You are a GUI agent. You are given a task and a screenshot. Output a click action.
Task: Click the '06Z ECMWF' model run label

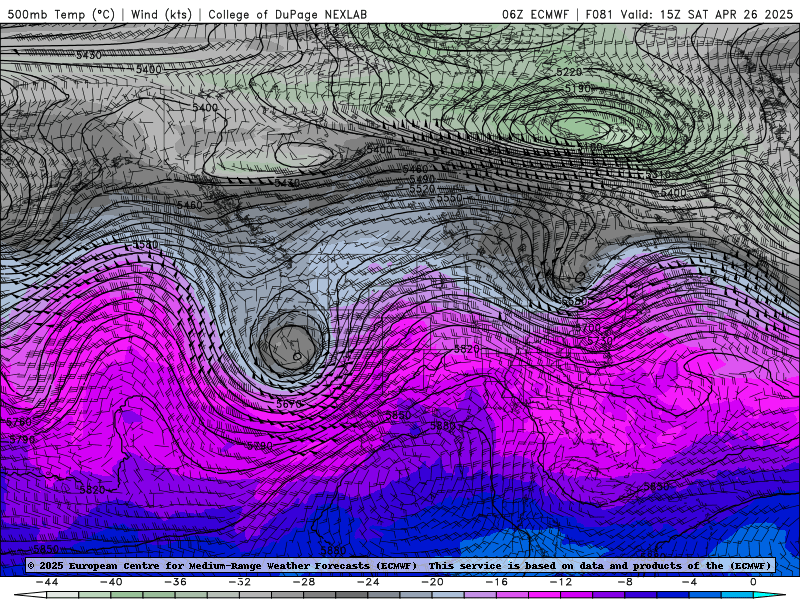(535, 14)
